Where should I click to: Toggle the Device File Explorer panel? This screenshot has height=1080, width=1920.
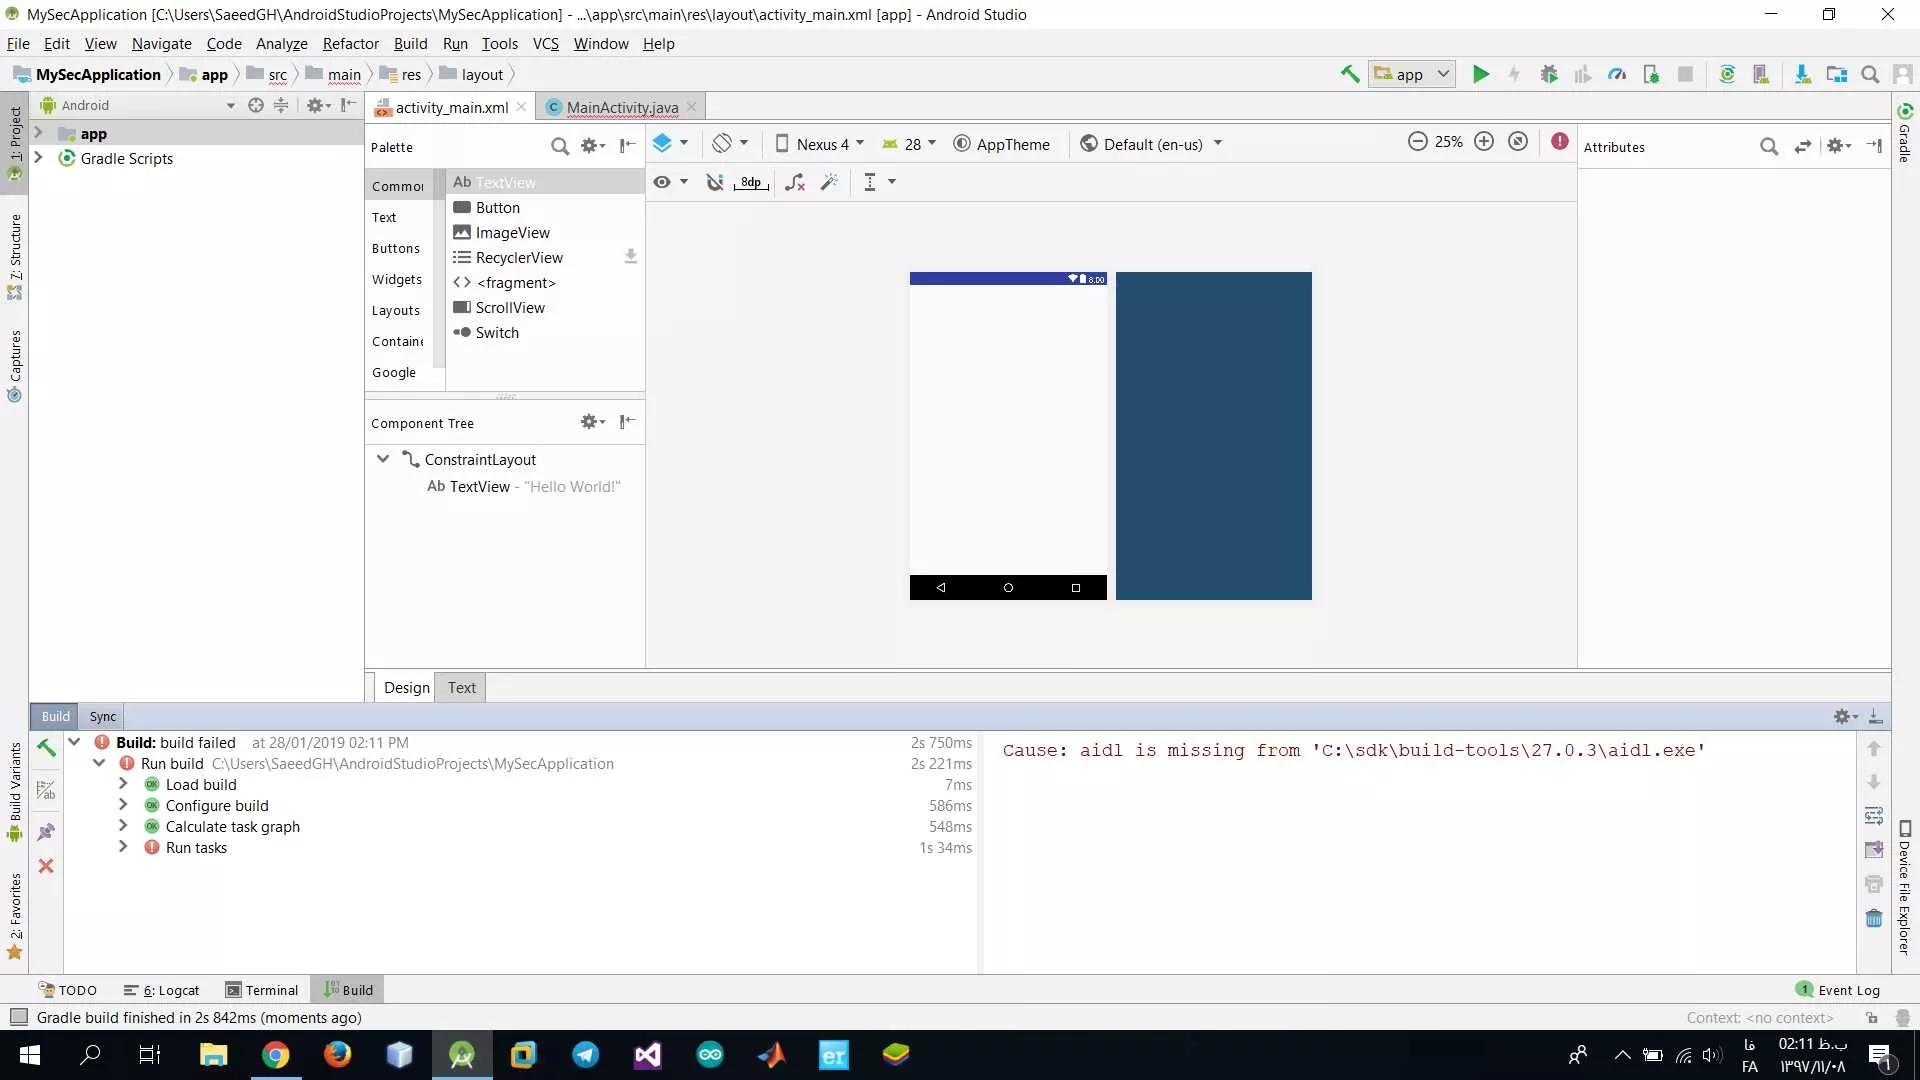(1905, 887)
